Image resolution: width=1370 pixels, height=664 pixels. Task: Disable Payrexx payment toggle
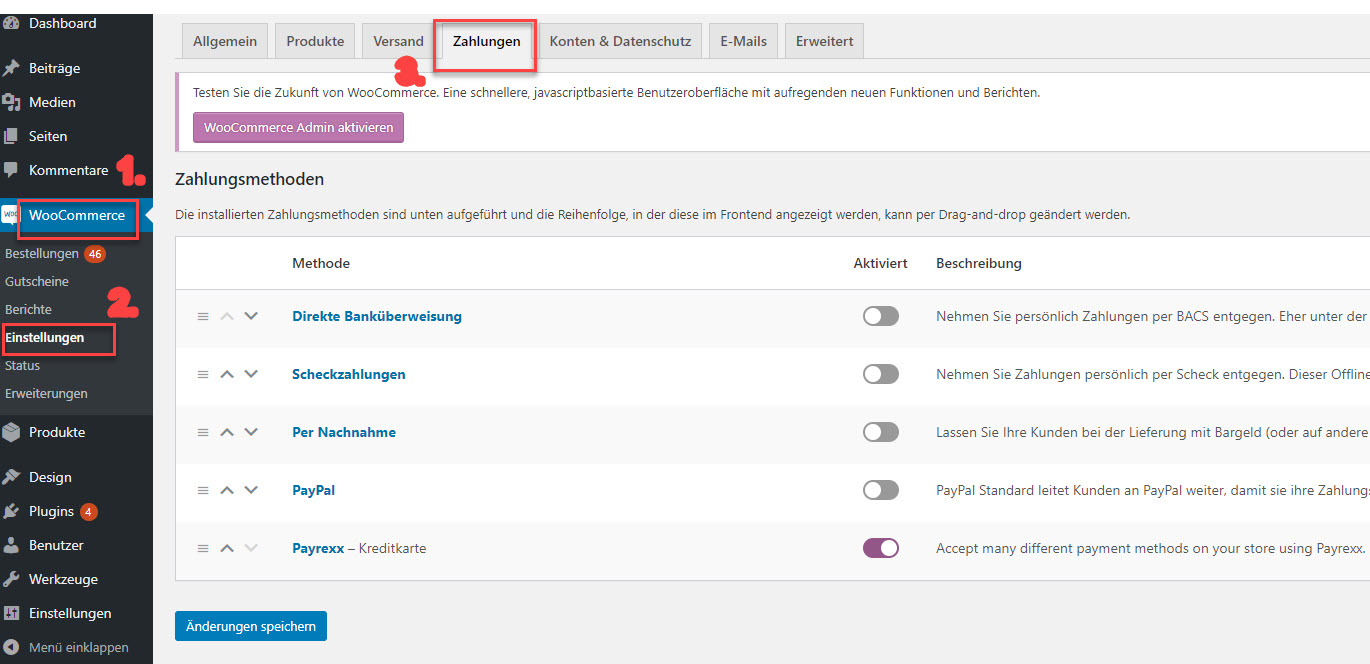(881, 548)
